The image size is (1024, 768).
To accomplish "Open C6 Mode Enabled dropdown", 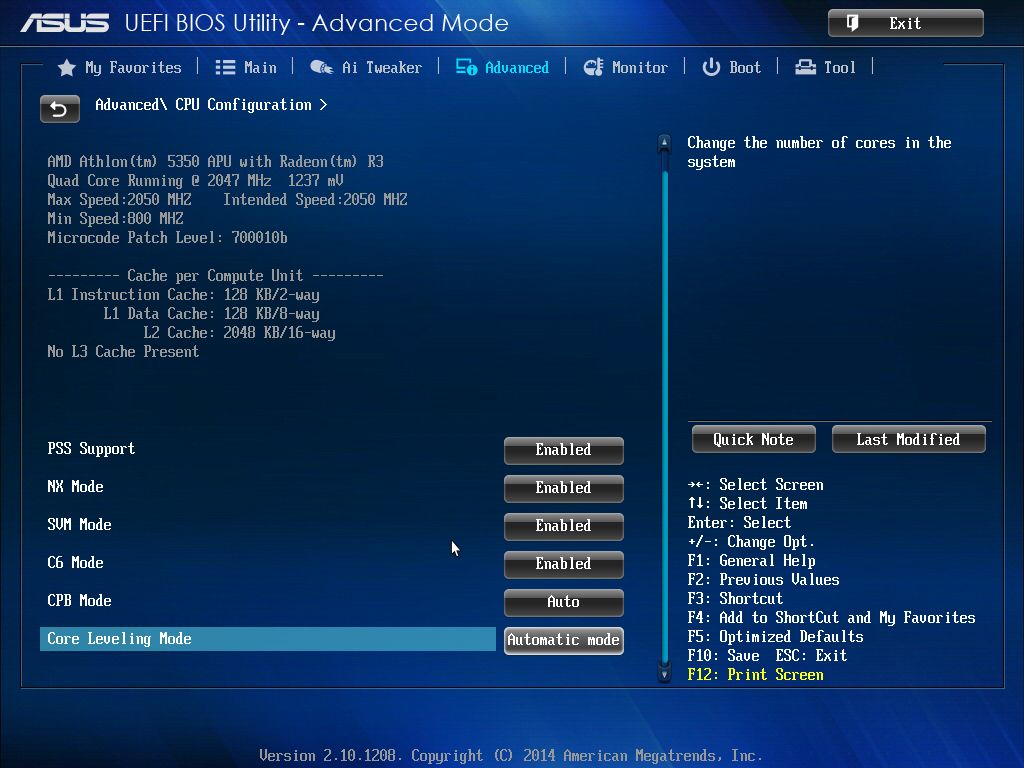I will coord(564,564).
